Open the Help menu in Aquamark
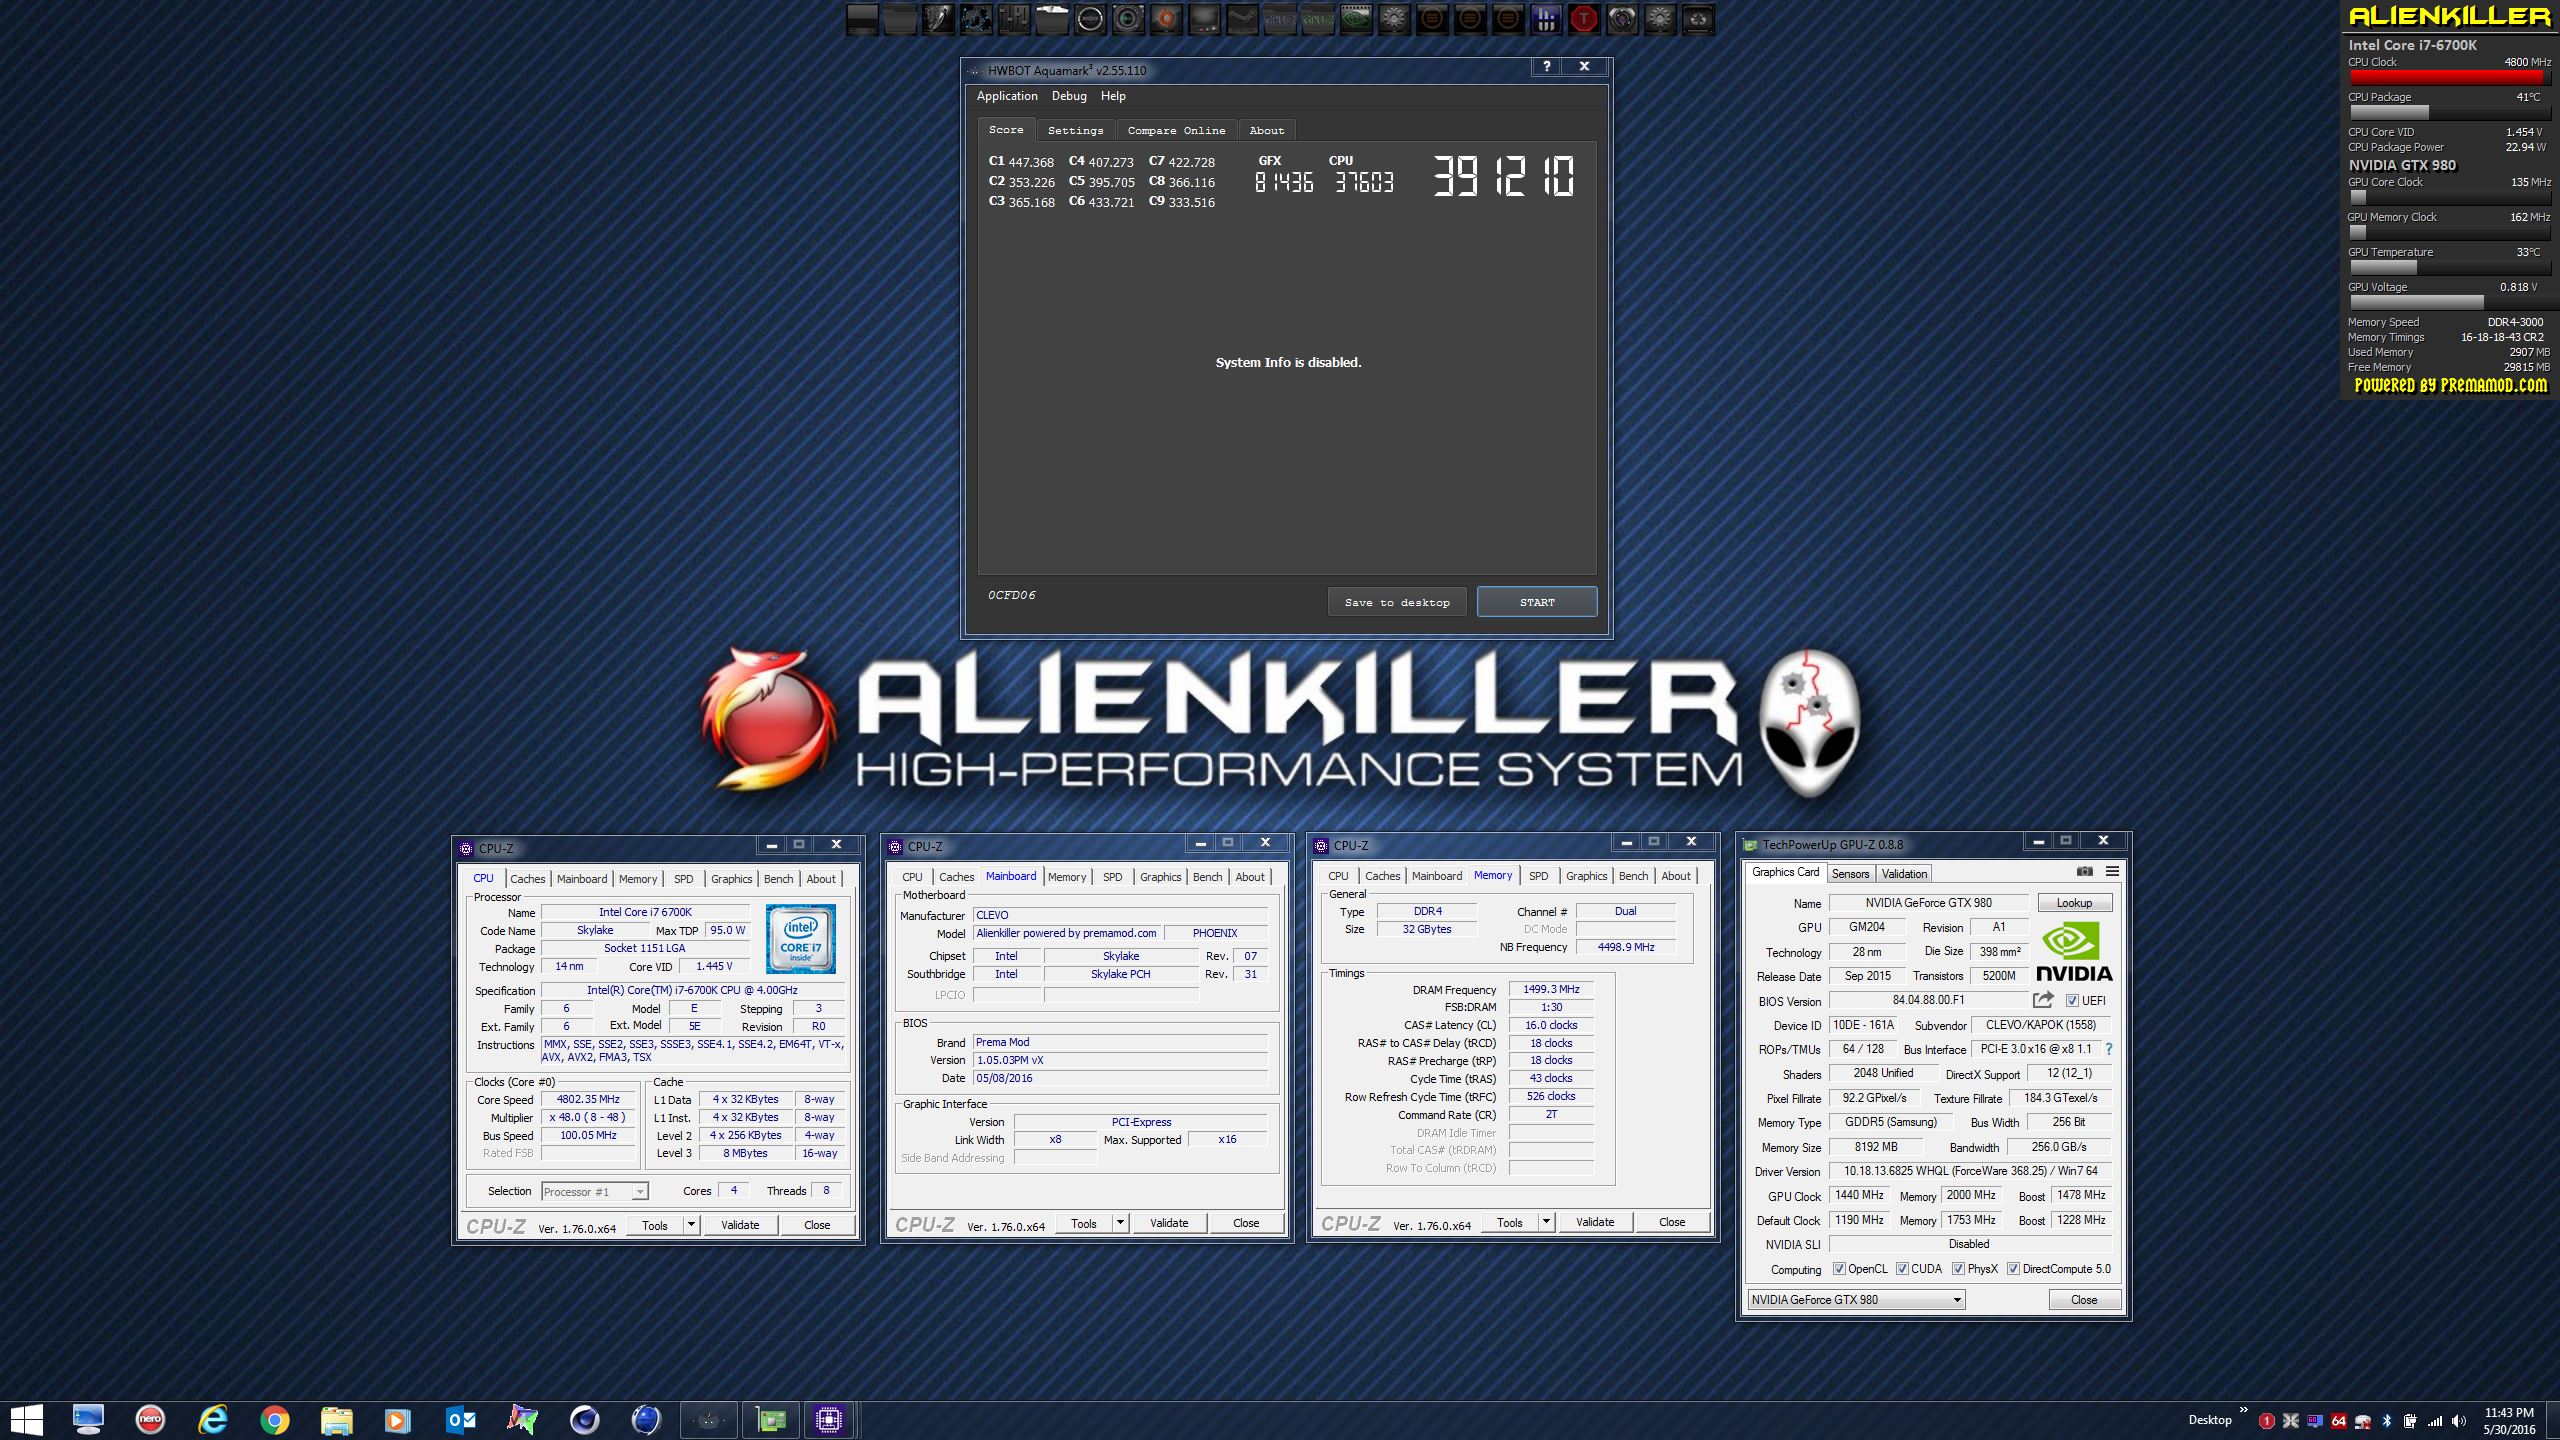Screen dimensions: 2560x1440 [1113, 96]
